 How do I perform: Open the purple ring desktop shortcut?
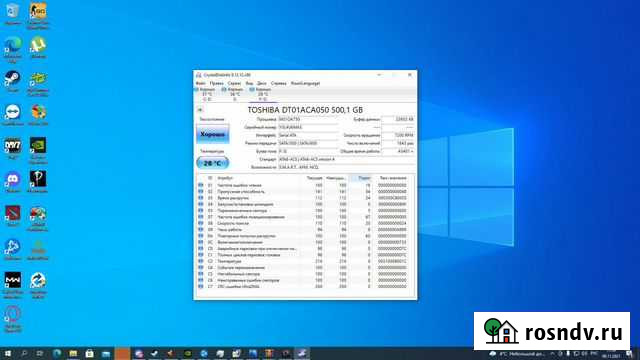click(13, 319)
